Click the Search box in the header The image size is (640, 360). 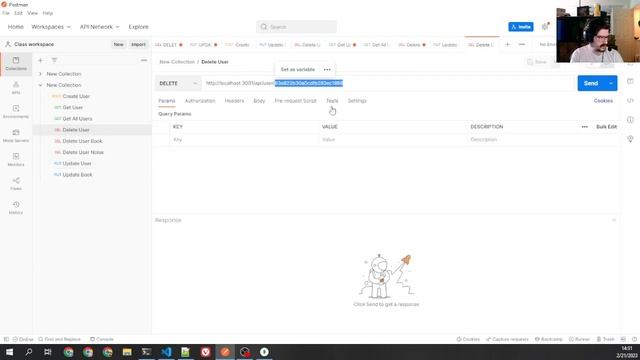pos(296,27)
